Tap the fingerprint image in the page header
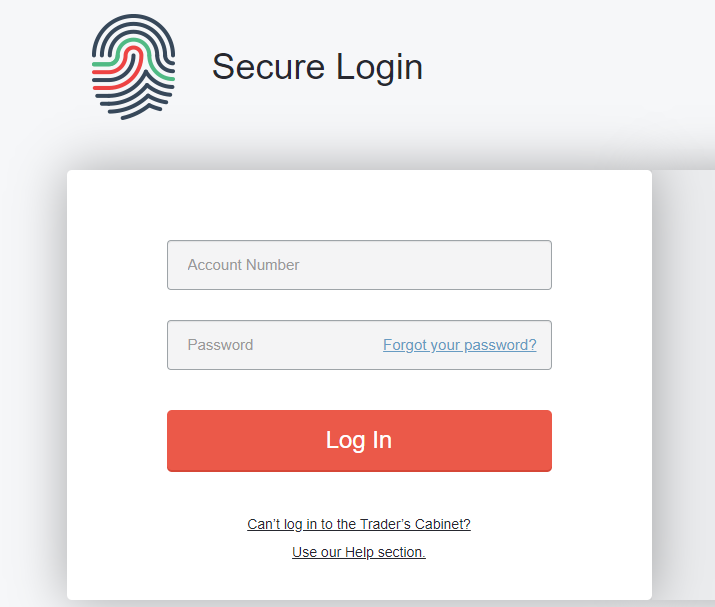The width and height of the screenshot is (715, 607). tap(133, 67)
